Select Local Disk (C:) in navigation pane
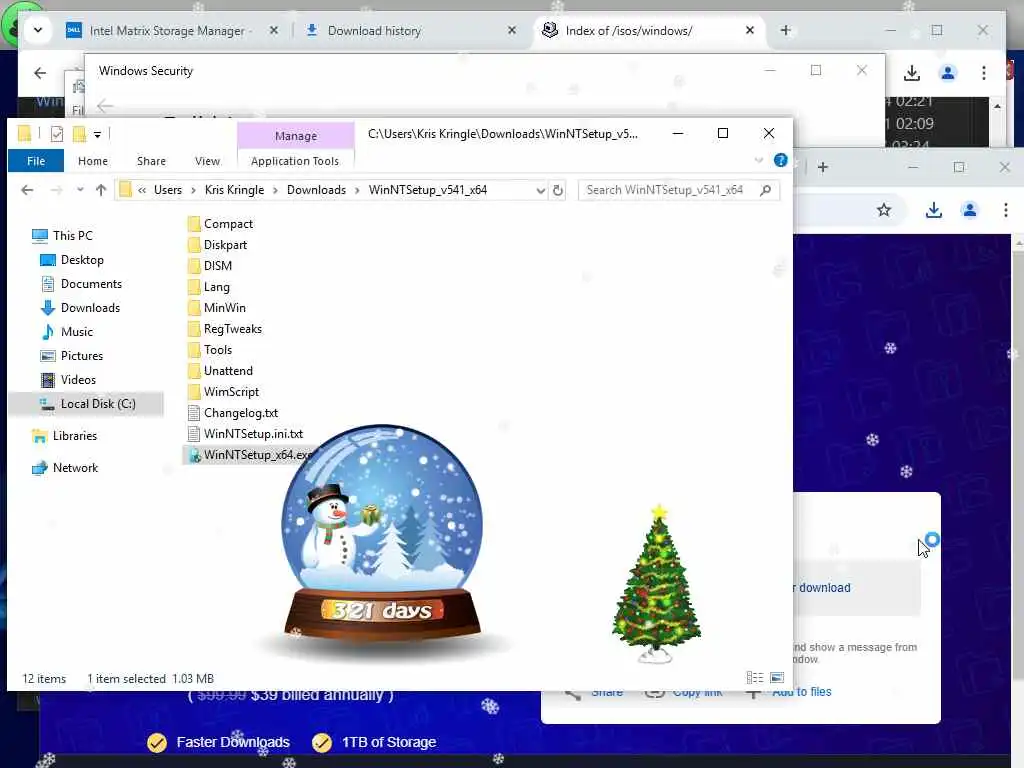 88,404
